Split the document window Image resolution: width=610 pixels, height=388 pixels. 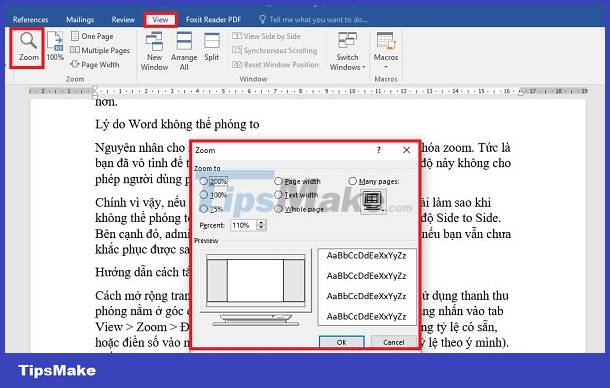212,47
